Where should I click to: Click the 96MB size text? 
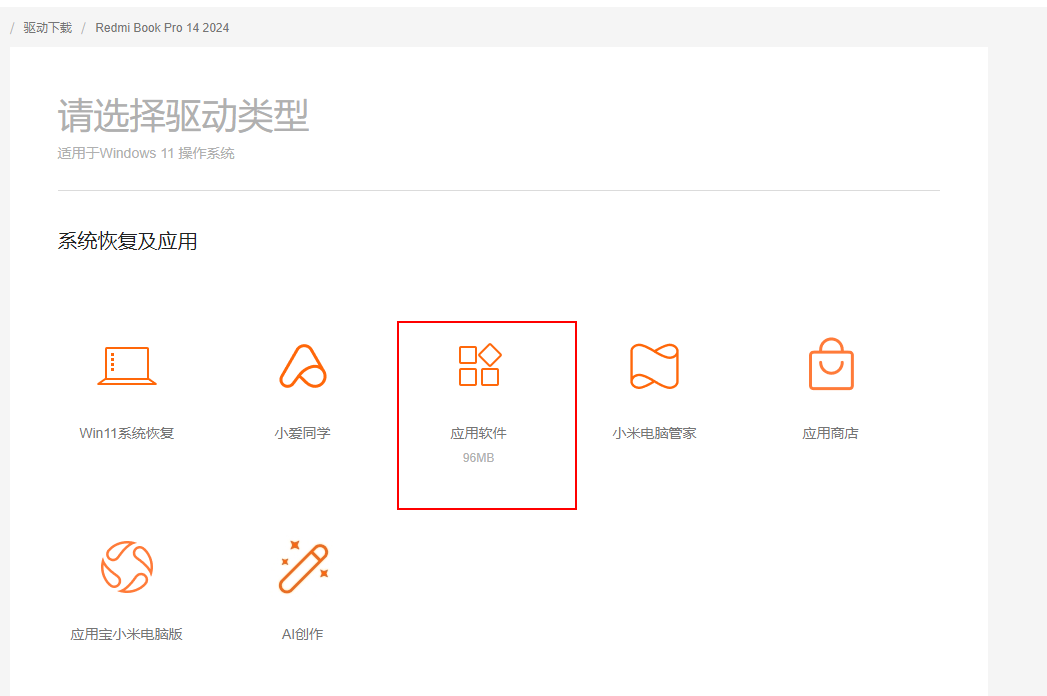click(x=478, y=458)
